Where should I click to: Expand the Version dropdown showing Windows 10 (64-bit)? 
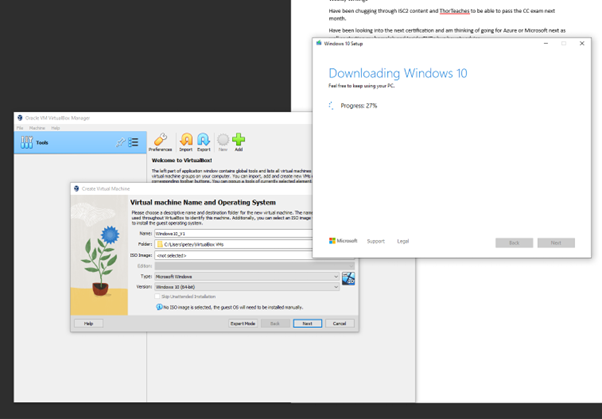[246, 287]
